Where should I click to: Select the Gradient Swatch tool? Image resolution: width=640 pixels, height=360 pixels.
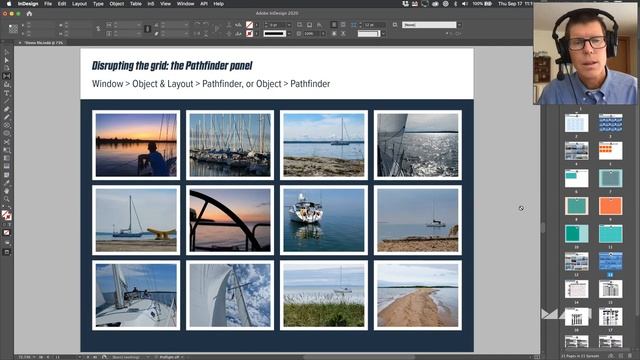(x=7, y=158)
